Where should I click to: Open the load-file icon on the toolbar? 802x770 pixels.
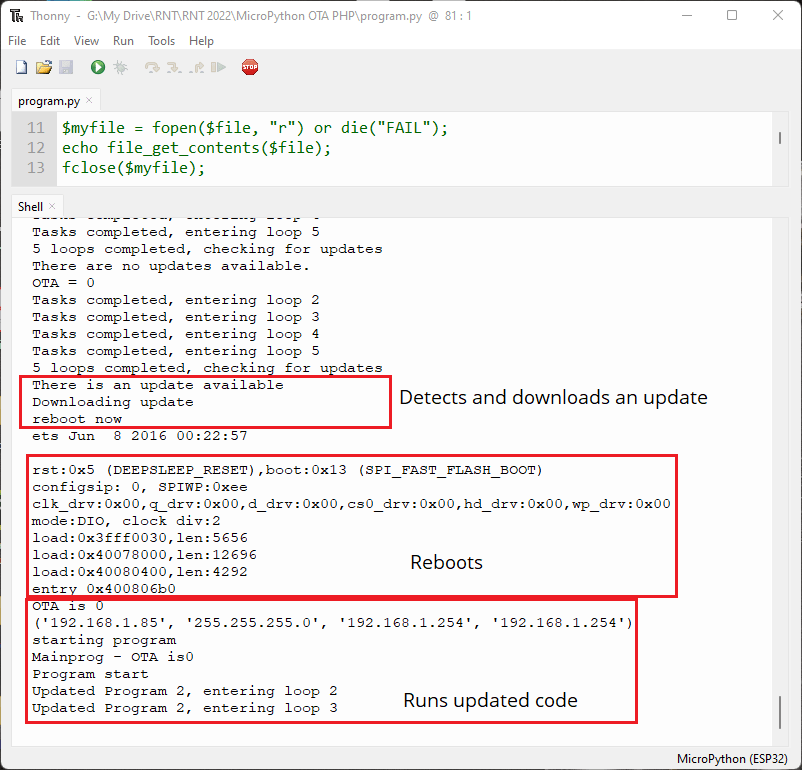(44, 67)
